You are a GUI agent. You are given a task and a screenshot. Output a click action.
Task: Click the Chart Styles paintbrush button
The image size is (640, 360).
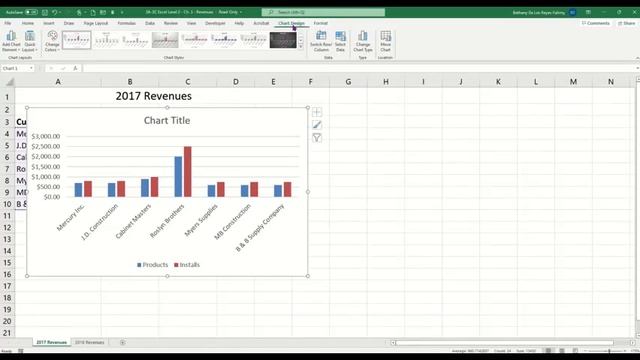[317, 125]
